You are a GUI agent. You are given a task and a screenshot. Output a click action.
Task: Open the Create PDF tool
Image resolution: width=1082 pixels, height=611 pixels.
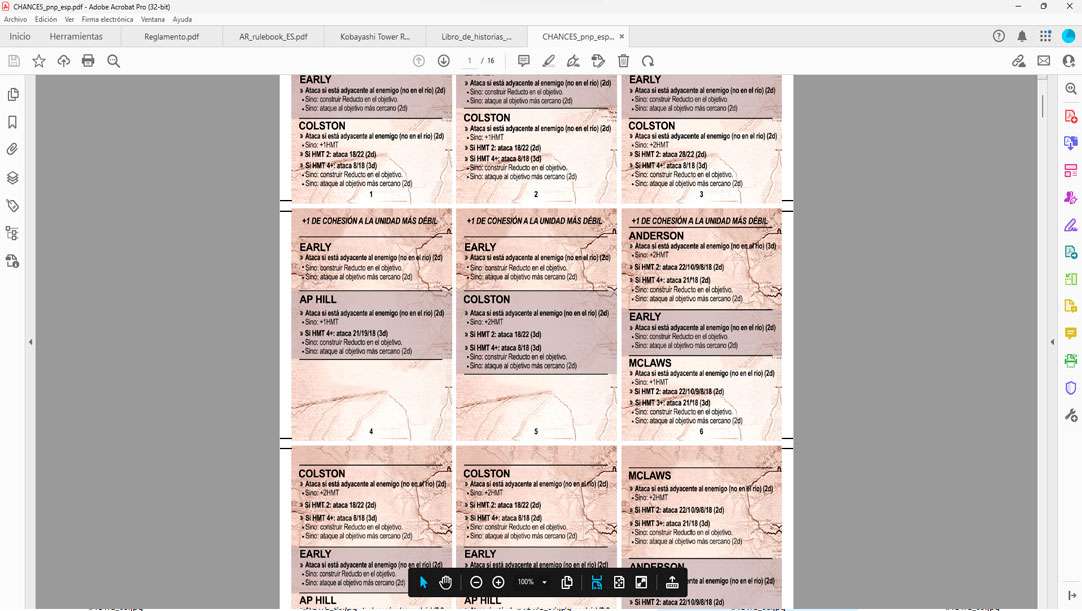click(x=1070, y=116)
